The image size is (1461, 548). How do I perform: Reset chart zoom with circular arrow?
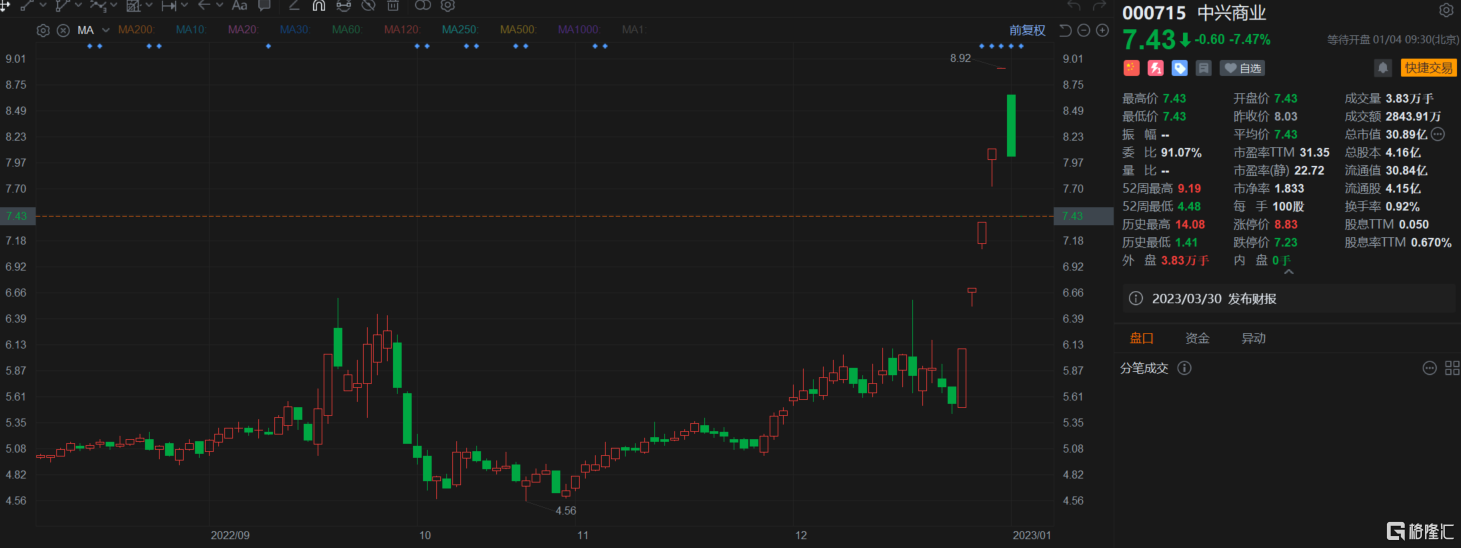pos(1065,30)
